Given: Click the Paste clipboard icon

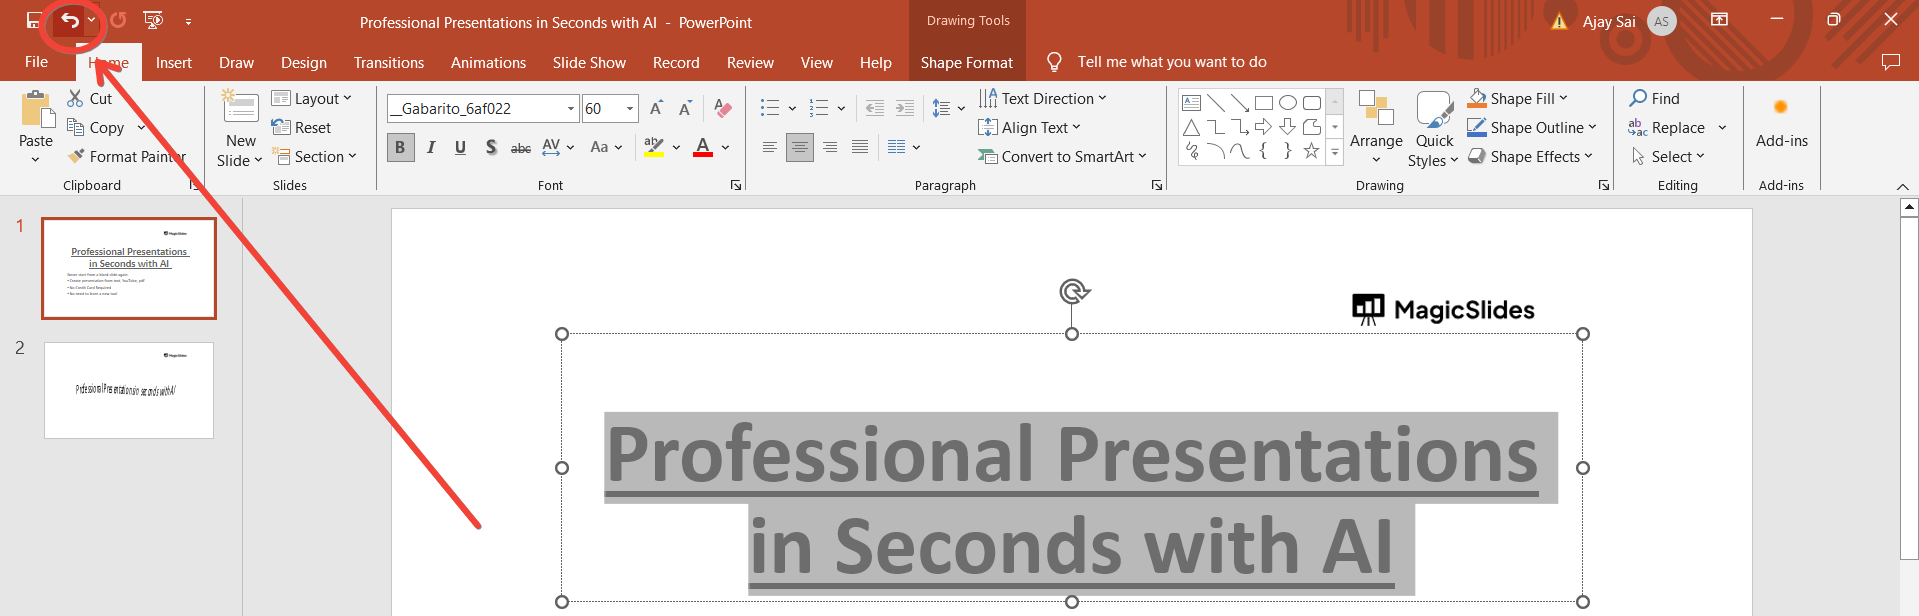Looking at the screenshot, I should [37, 109].
